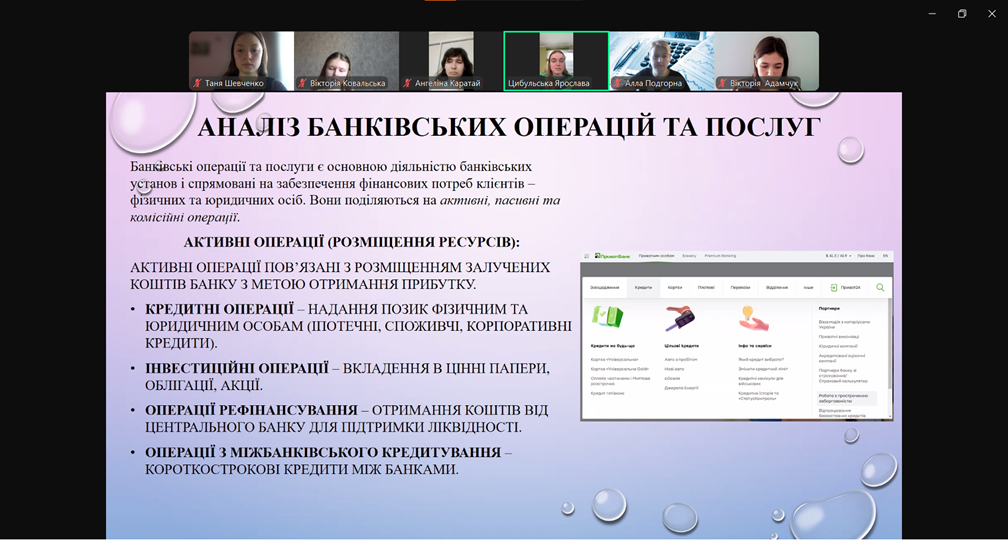
Task: Click the EN language switch link
Action: coord(885,256)
